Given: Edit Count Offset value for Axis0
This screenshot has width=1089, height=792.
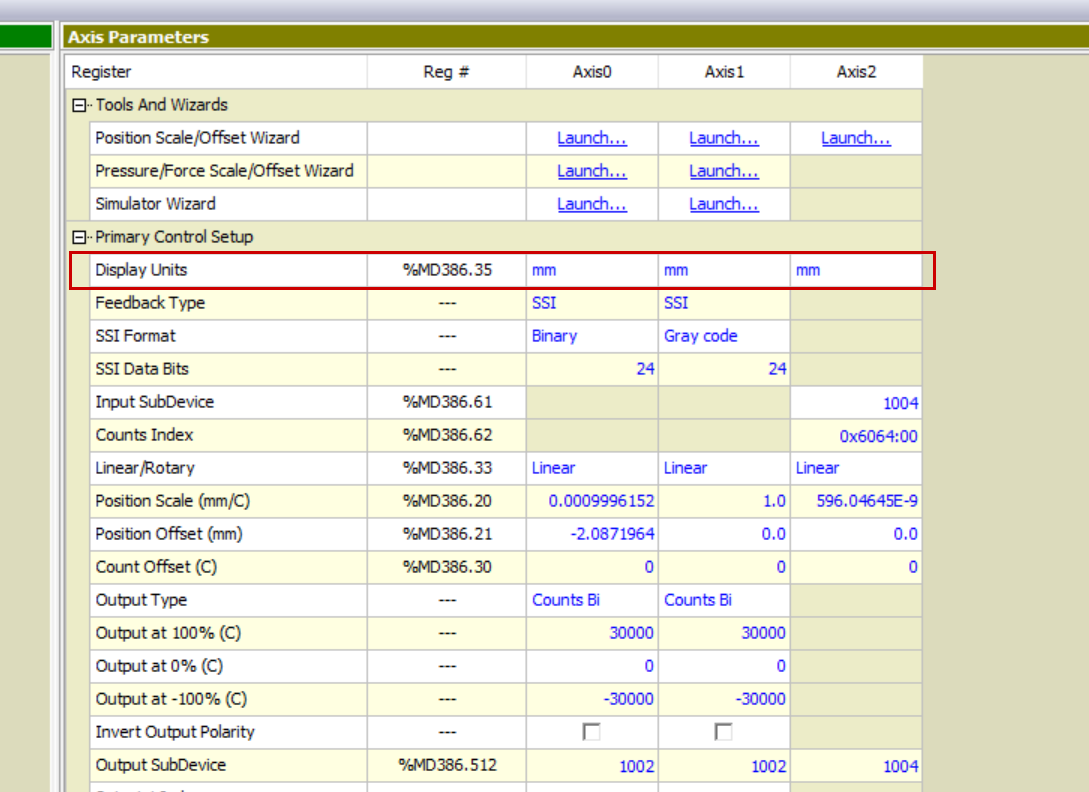Looking at the screenshot, I should [592, 567].
